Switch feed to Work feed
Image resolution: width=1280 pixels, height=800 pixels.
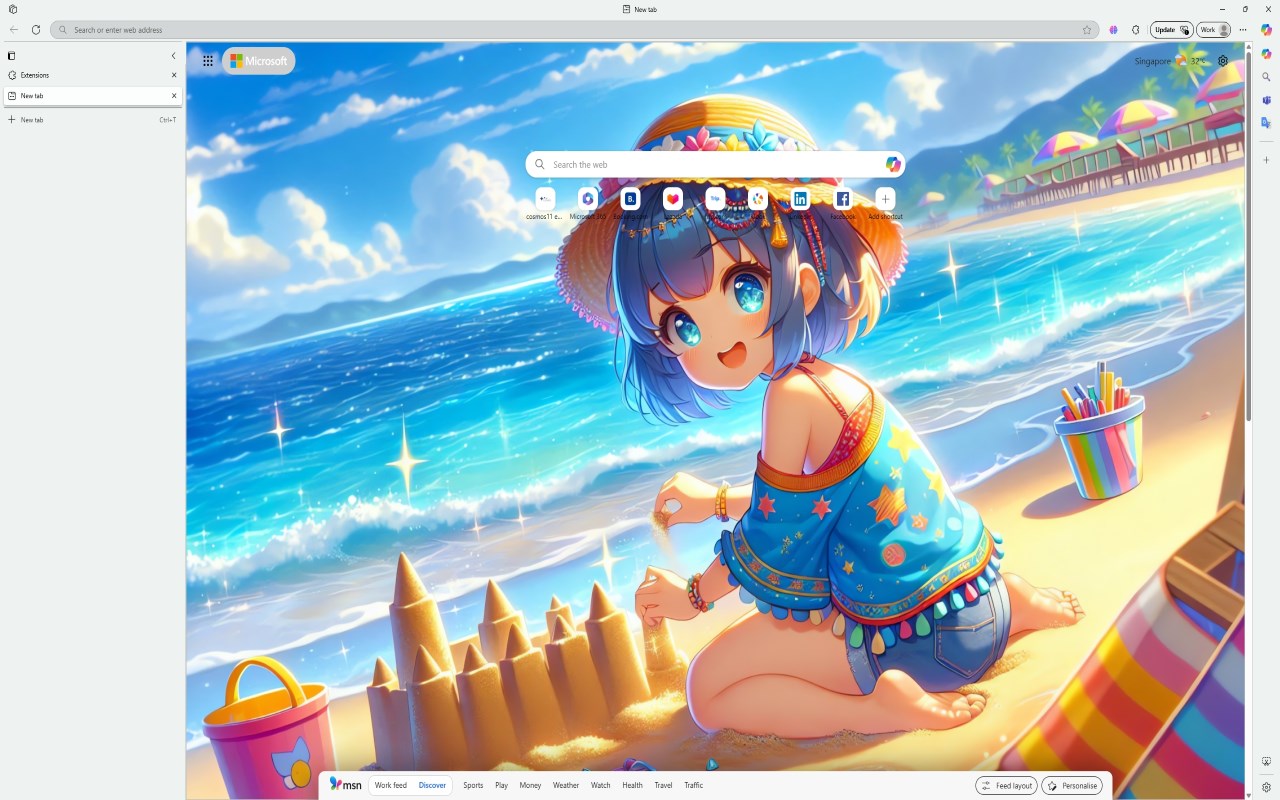coord(391,786)
